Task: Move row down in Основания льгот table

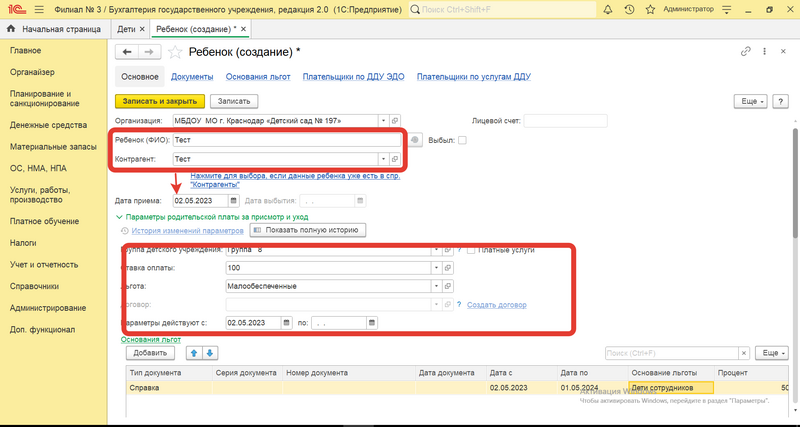Action: [210, 353]
